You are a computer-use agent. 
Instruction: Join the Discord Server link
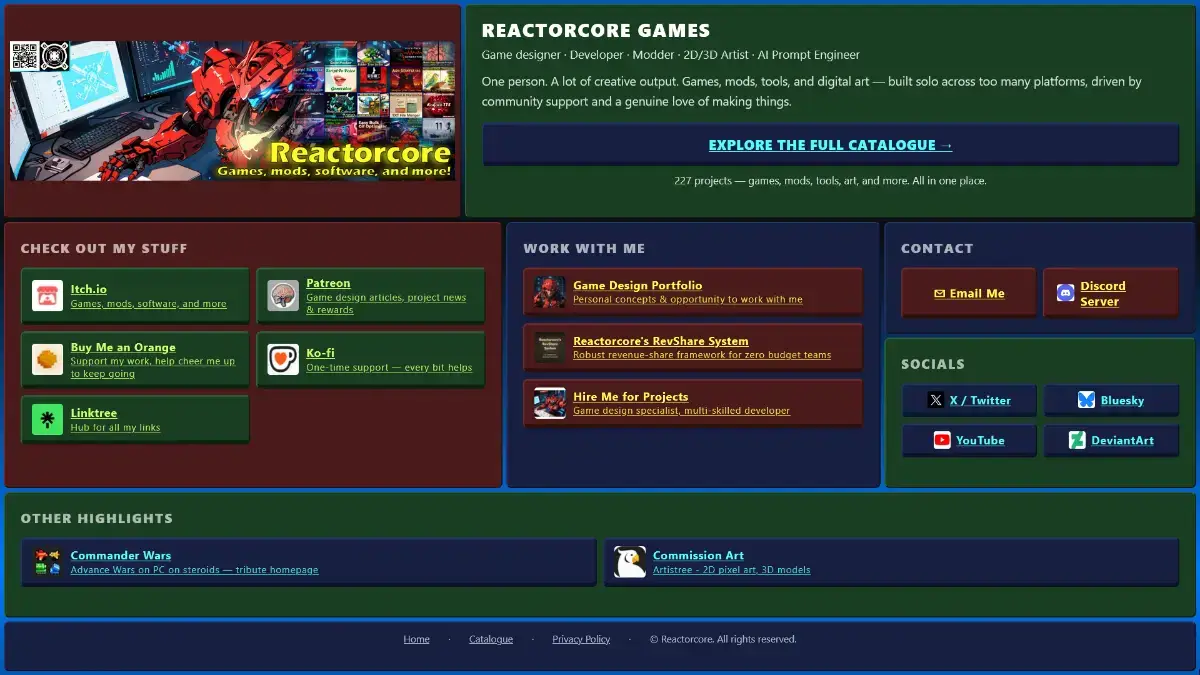pos(1103,294)
